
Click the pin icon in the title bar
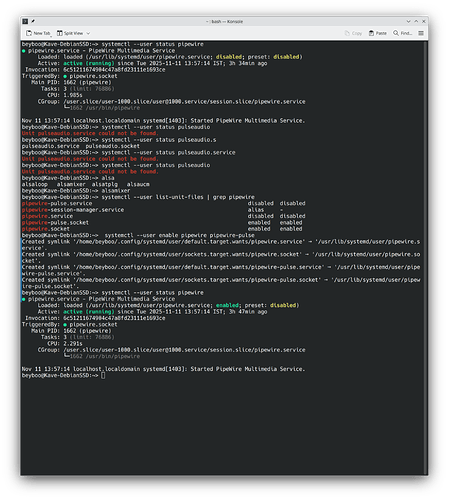(x=33, y=21)
